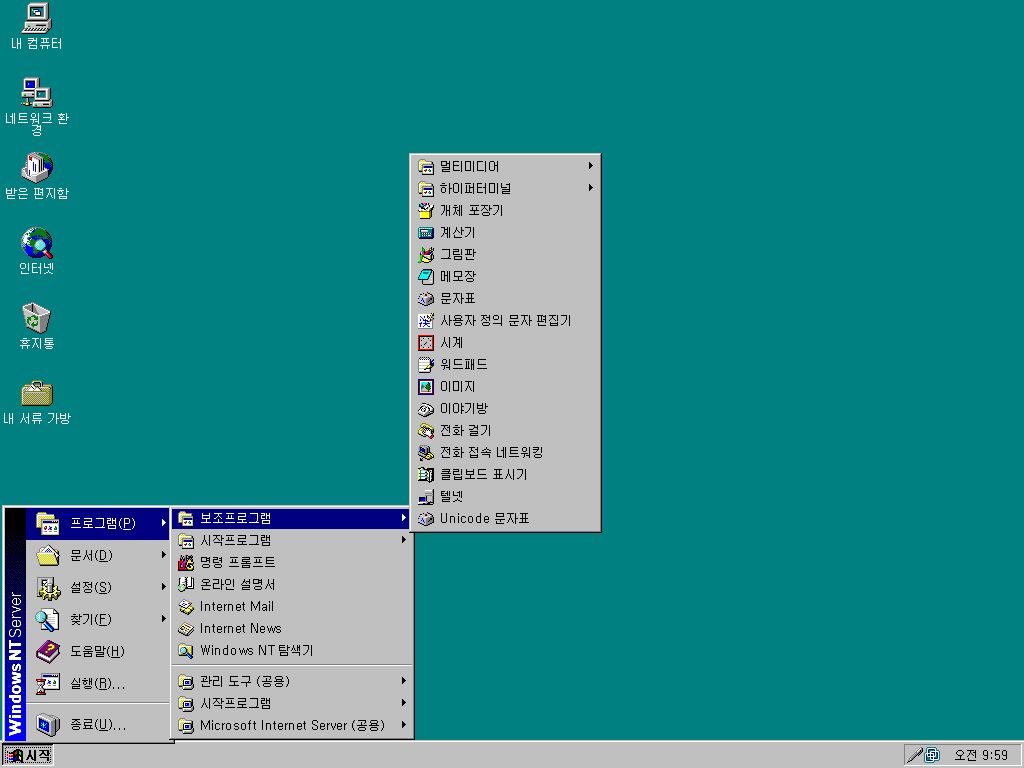Click the keyboard layout tray icon beside the clock
1024x768 pixels.
(933, 756)
